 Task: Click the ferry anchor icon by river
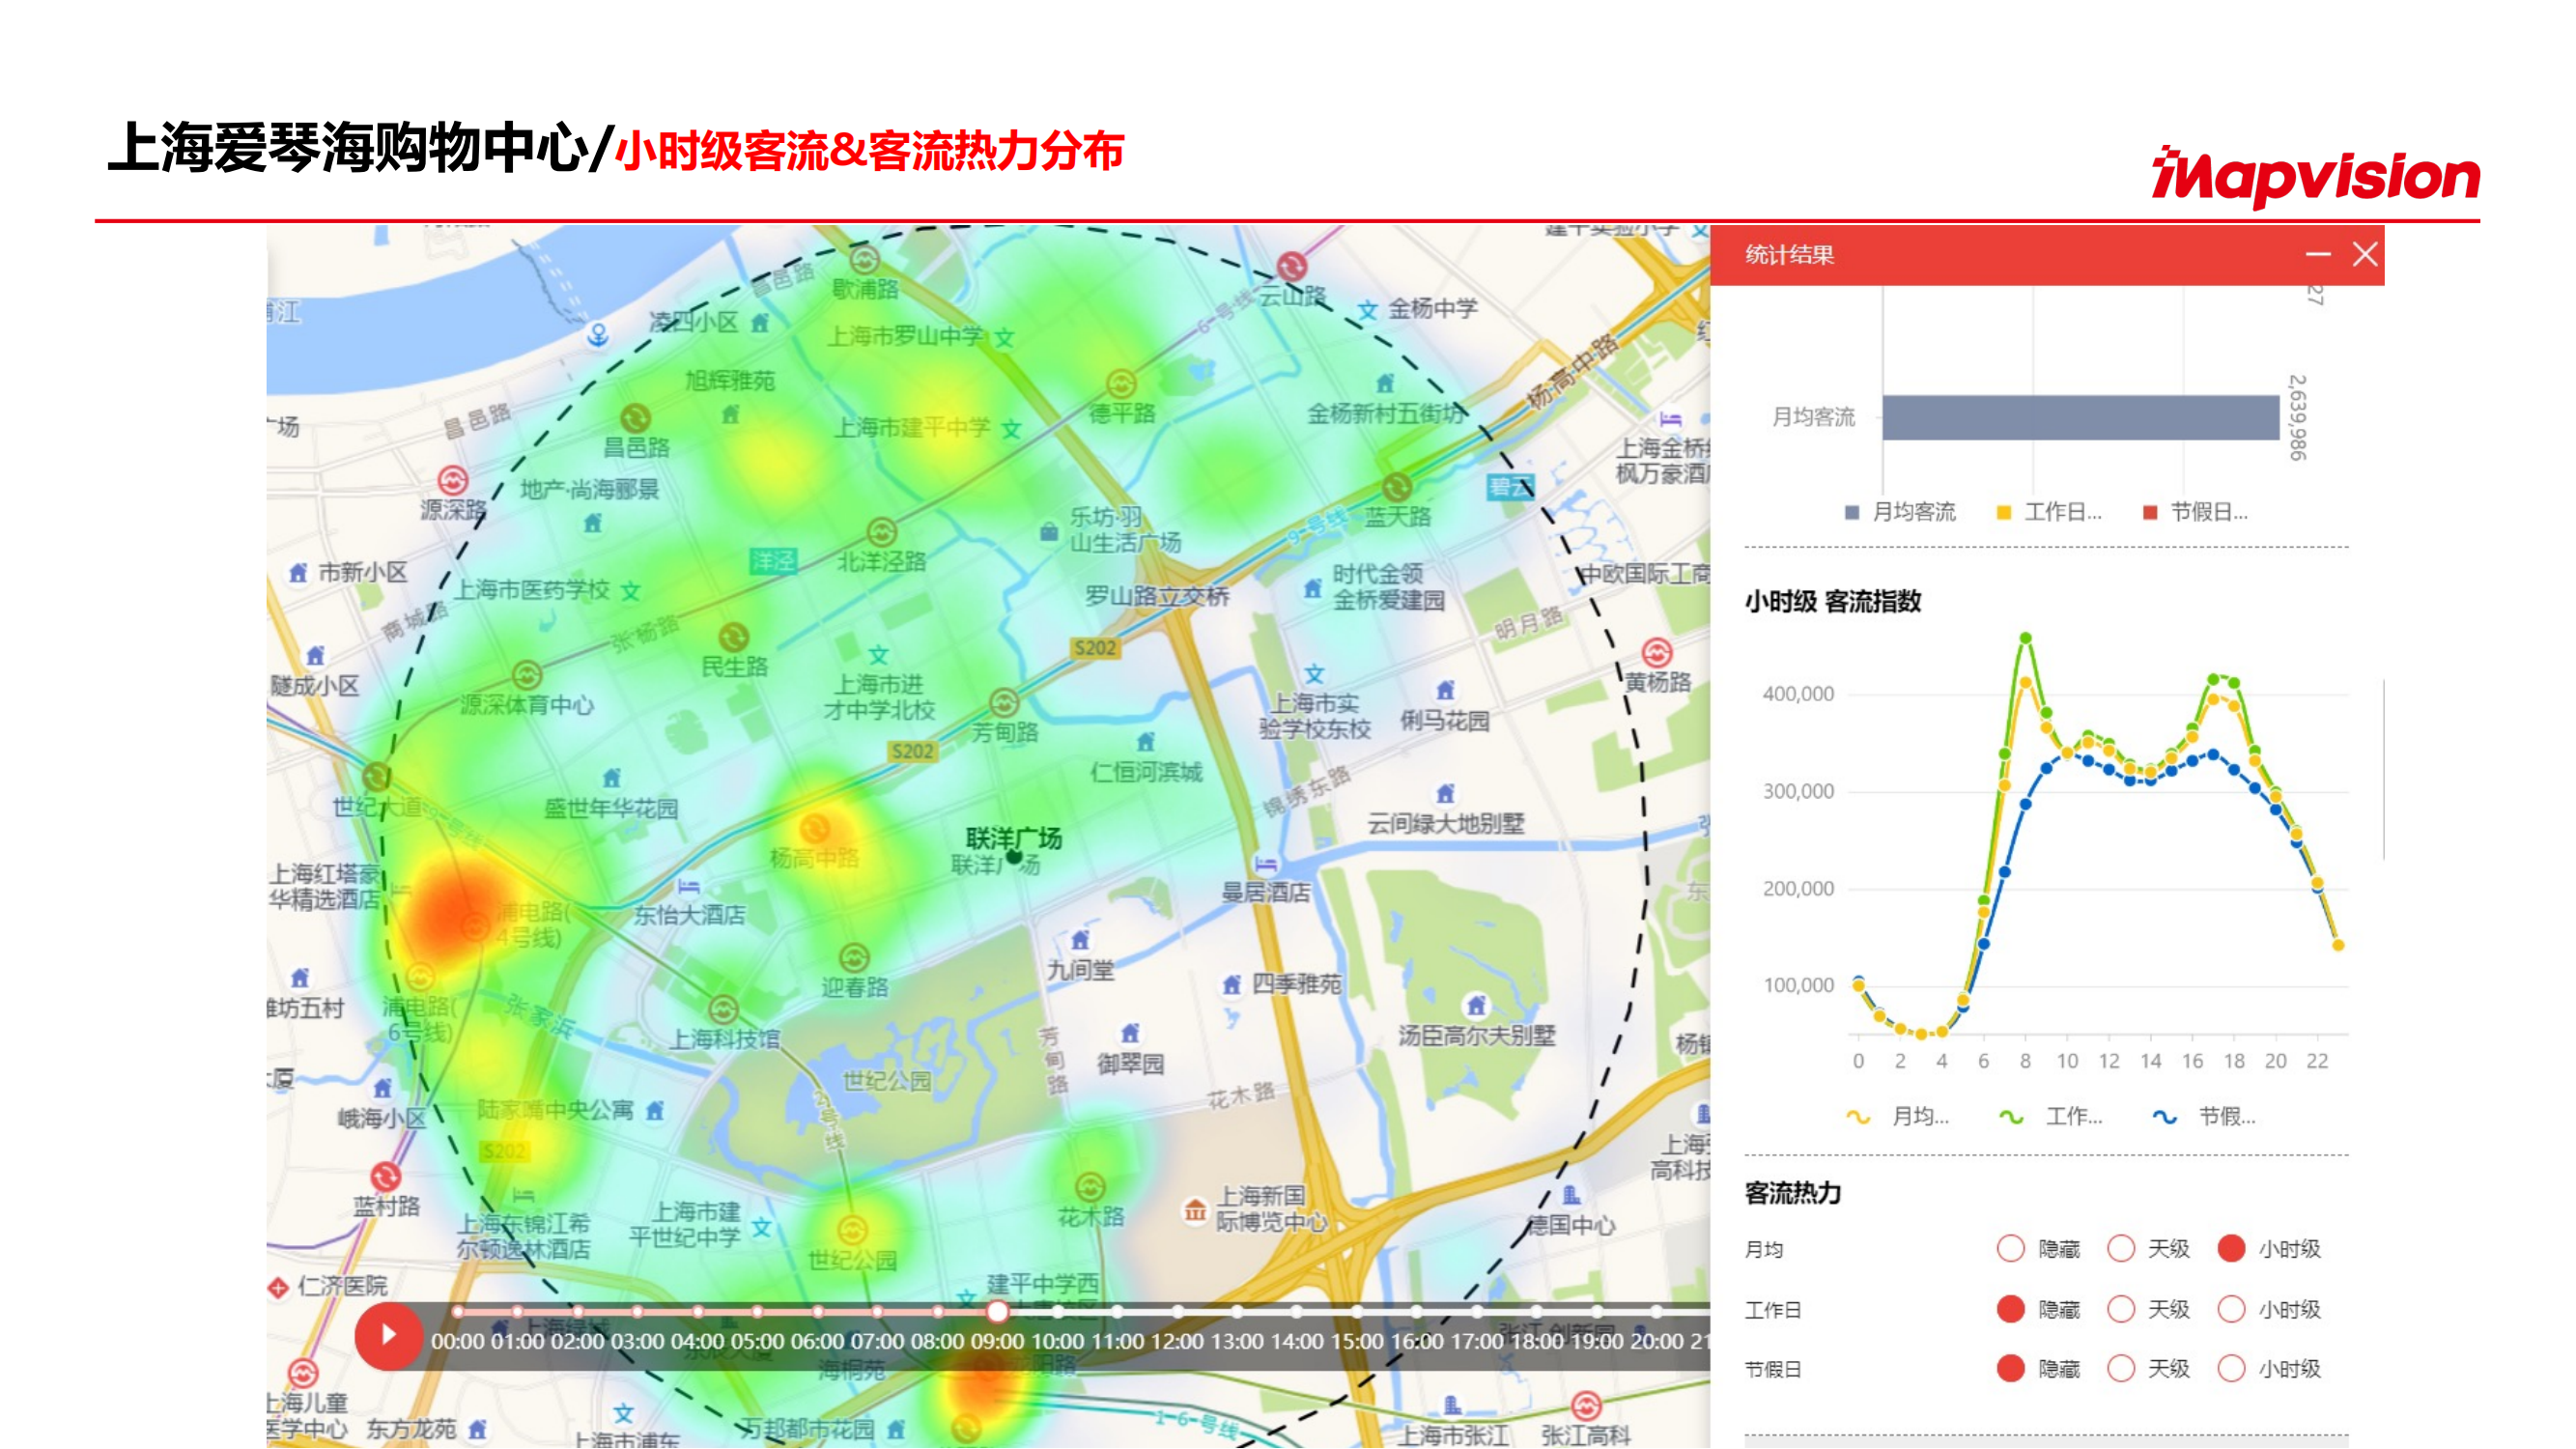[598, 334]
